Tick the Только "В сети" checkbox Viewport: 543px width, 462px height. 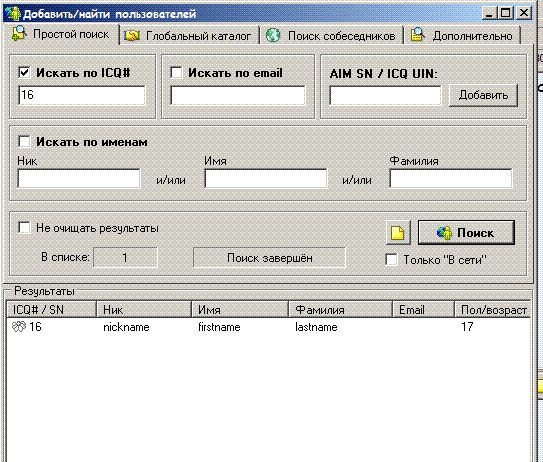(x=391, y=260)
